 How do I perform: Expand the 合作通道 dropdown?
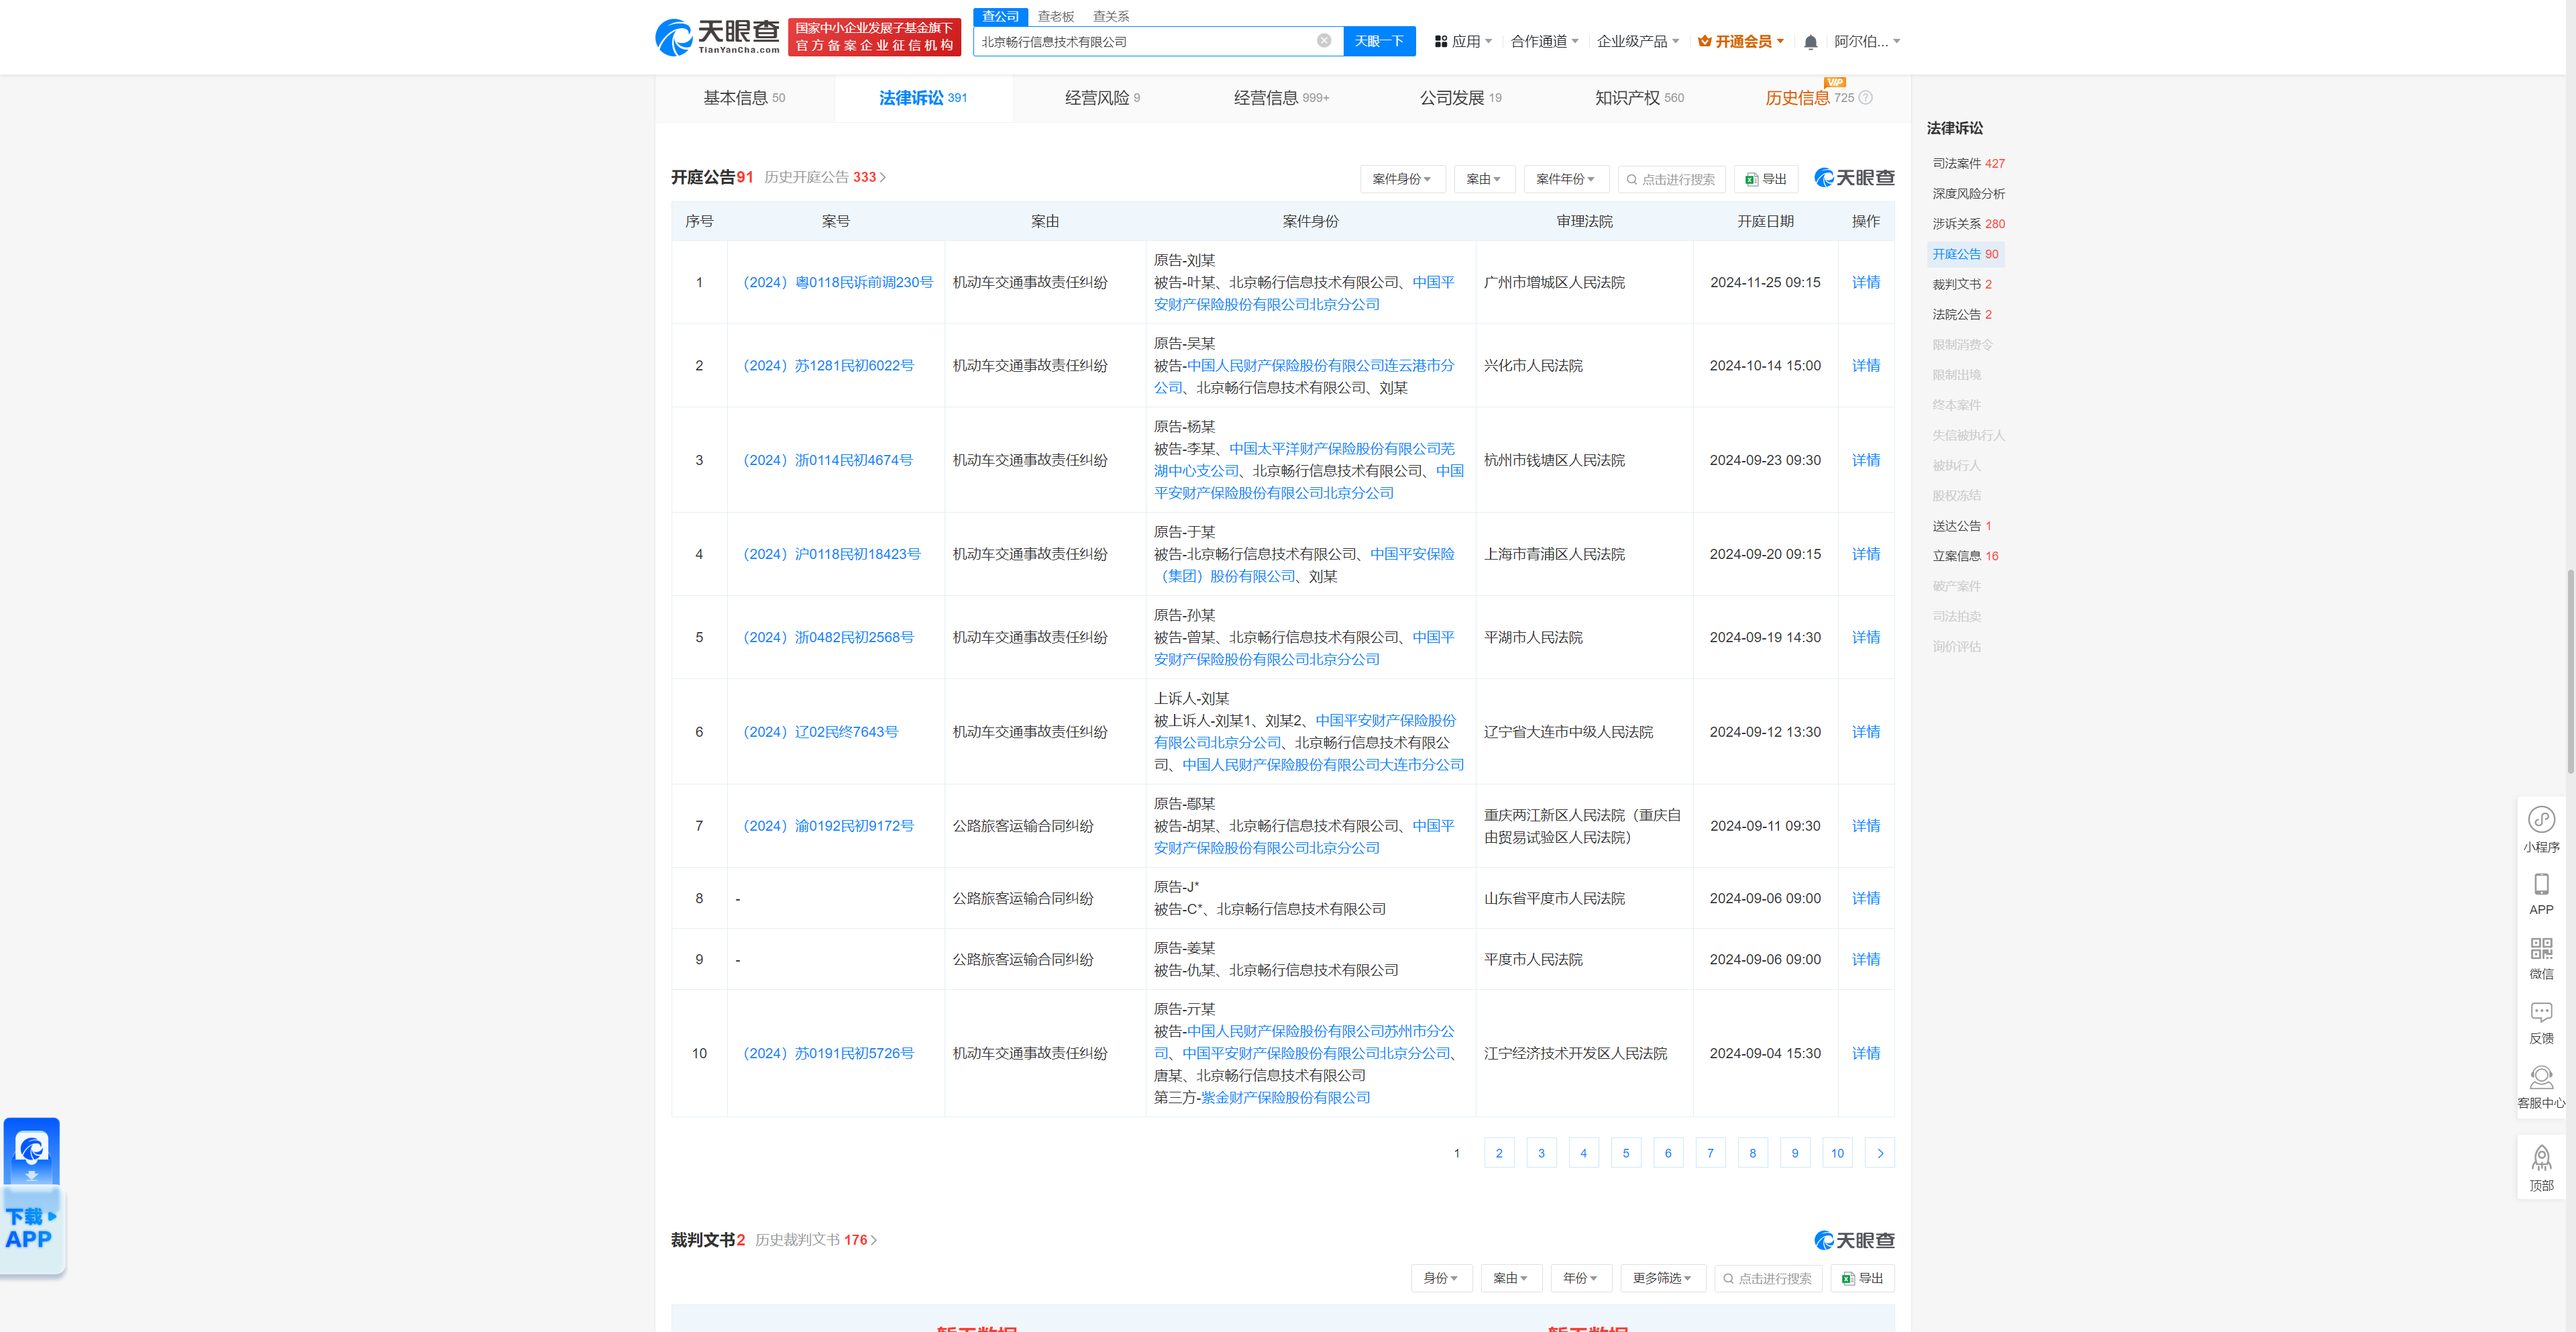point(1544,42)
